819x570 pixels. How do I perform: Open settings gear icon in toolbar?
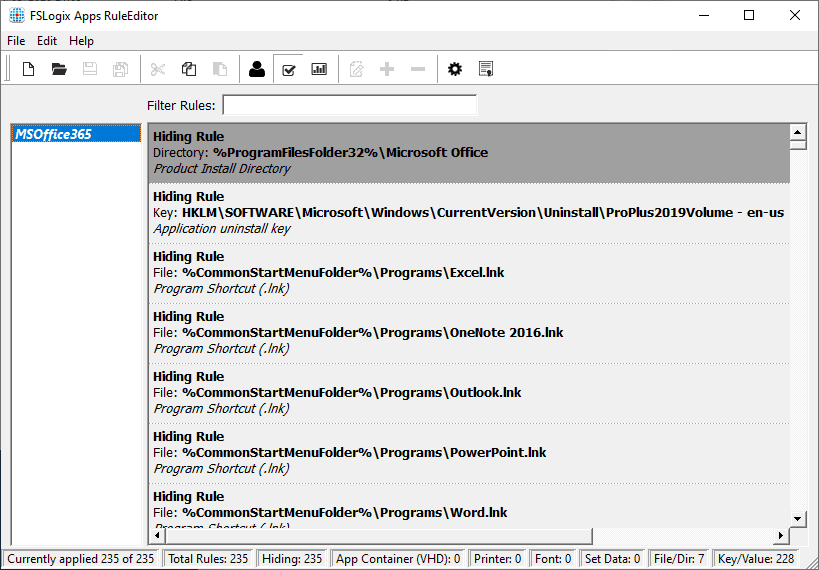[x=455, y=69]
